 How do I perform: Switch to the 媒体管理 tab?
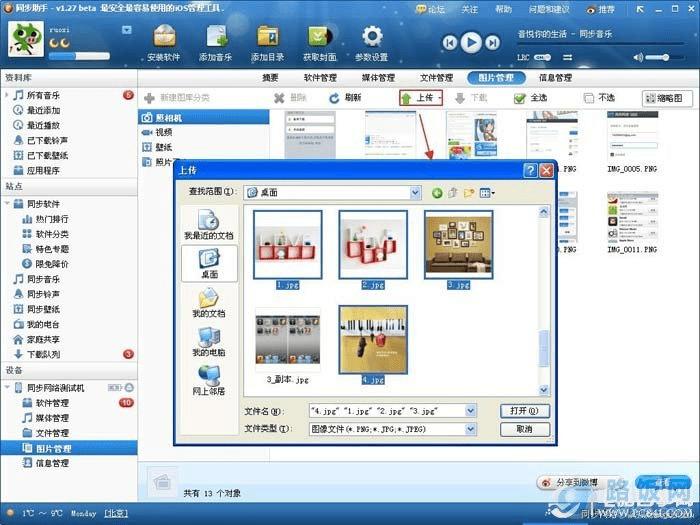click(378, 78)
